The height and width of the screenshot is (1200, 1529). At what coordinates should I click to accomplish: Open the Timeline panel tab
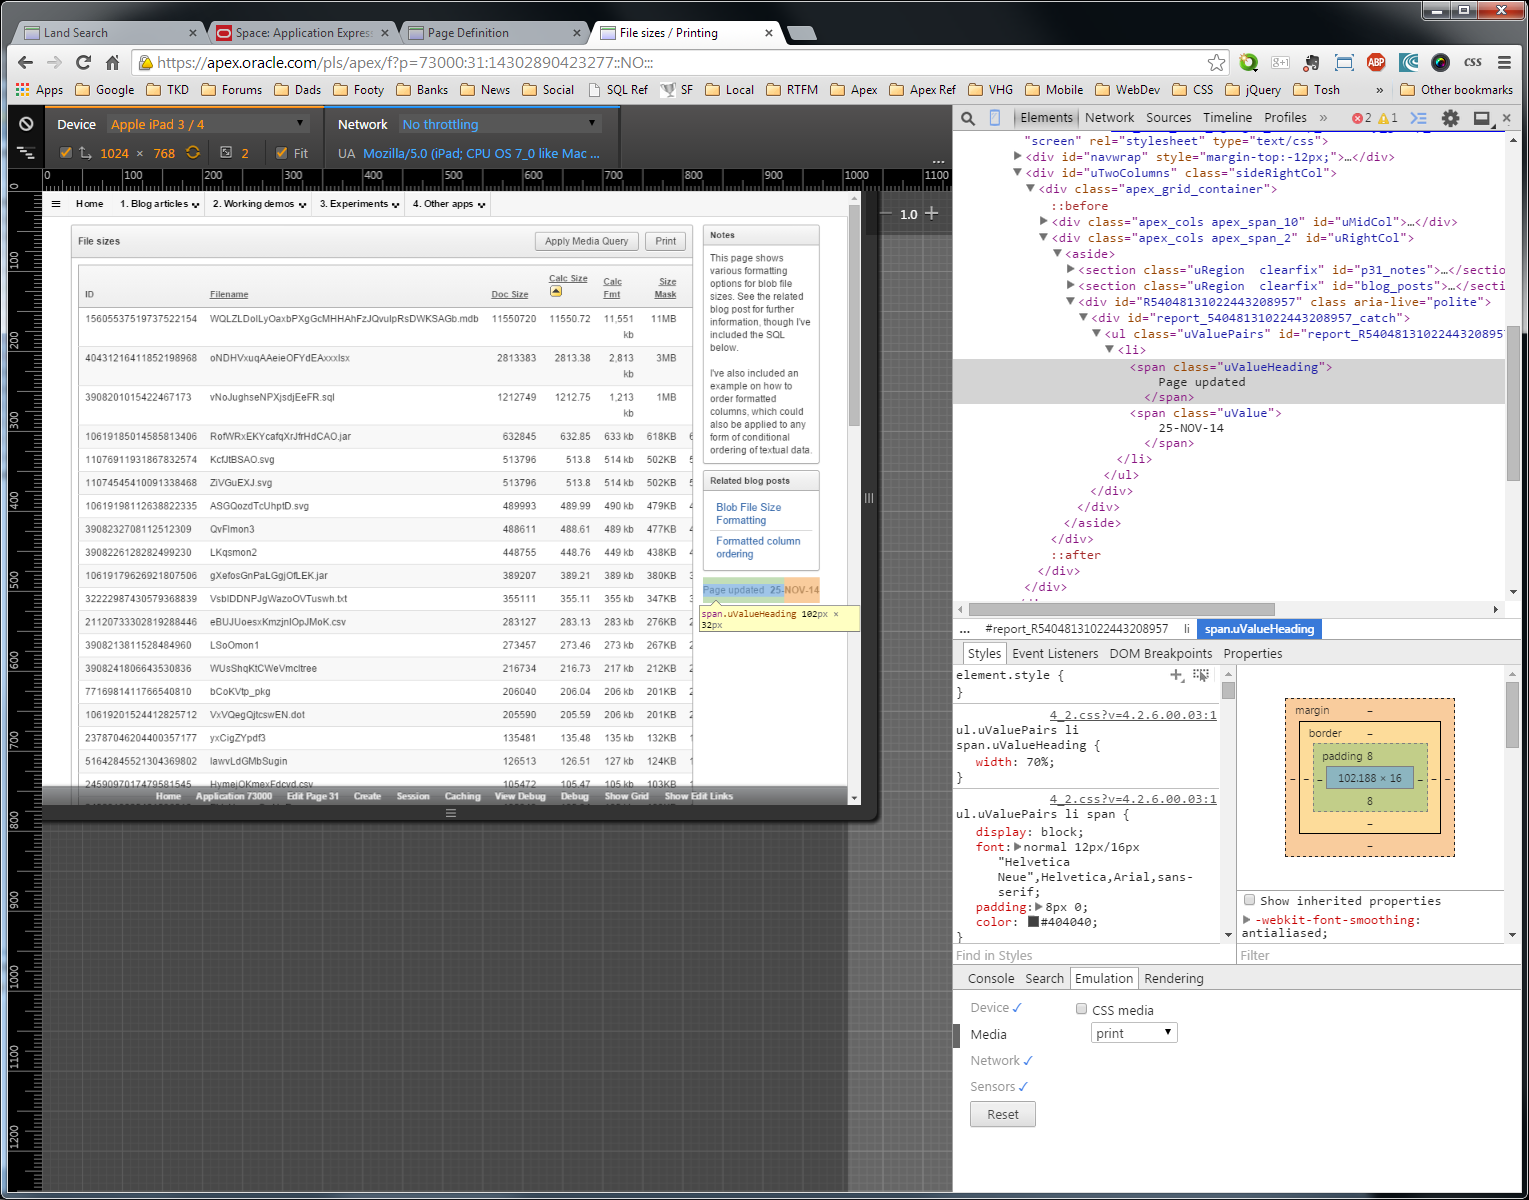[x=1227, y=118]
